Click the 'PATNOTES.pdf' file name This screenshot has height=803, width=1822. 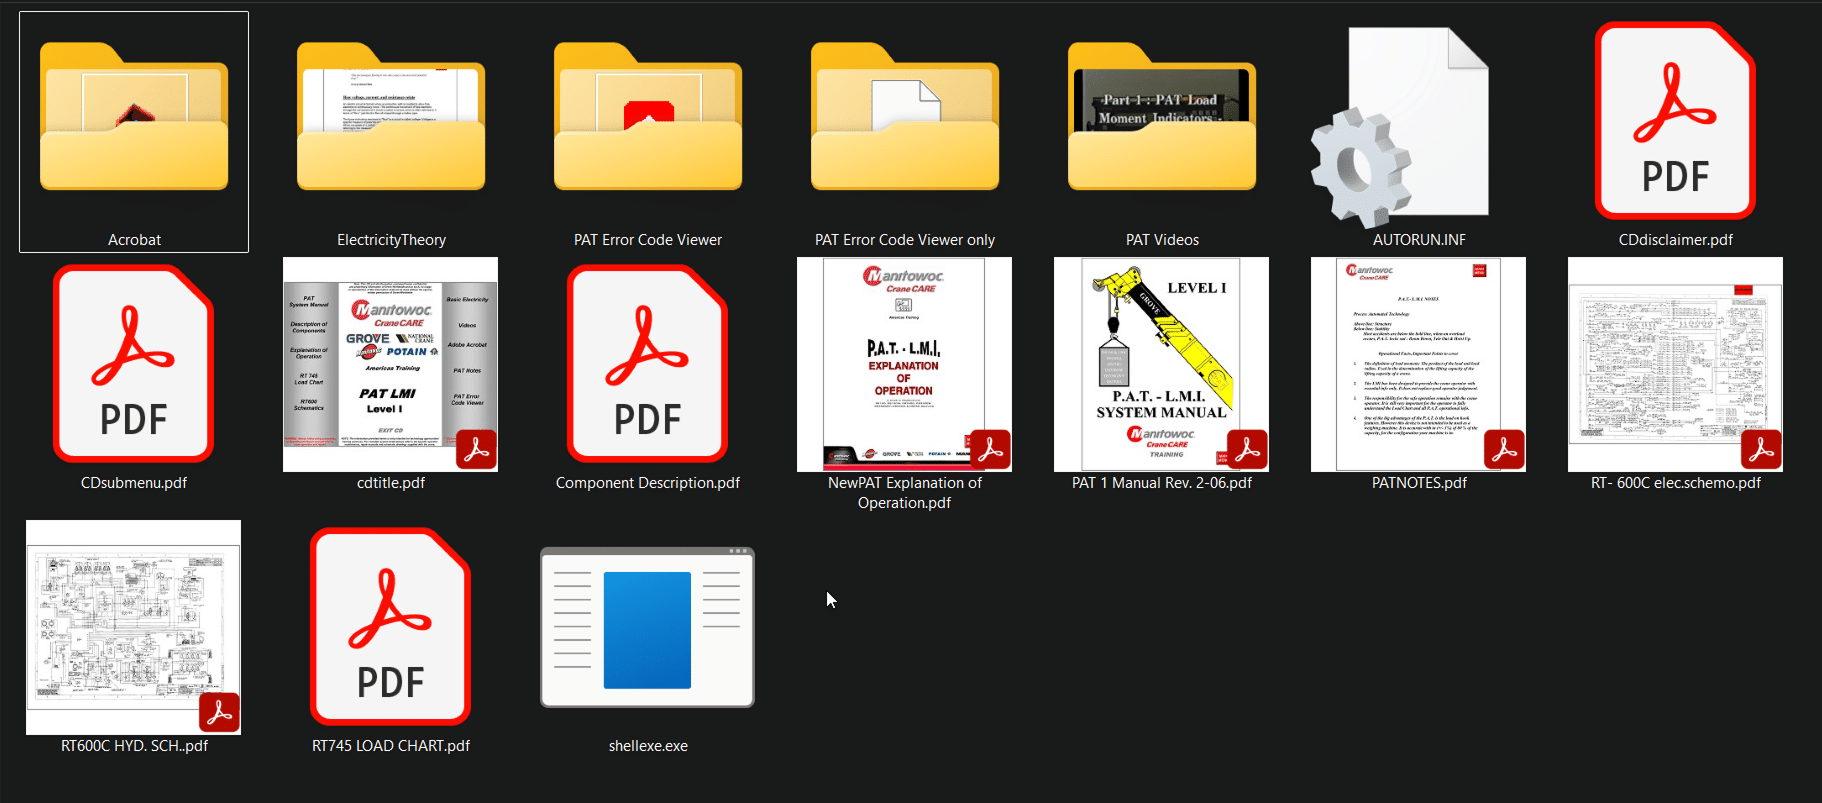pyautogui.click(x=1419, y=483)
